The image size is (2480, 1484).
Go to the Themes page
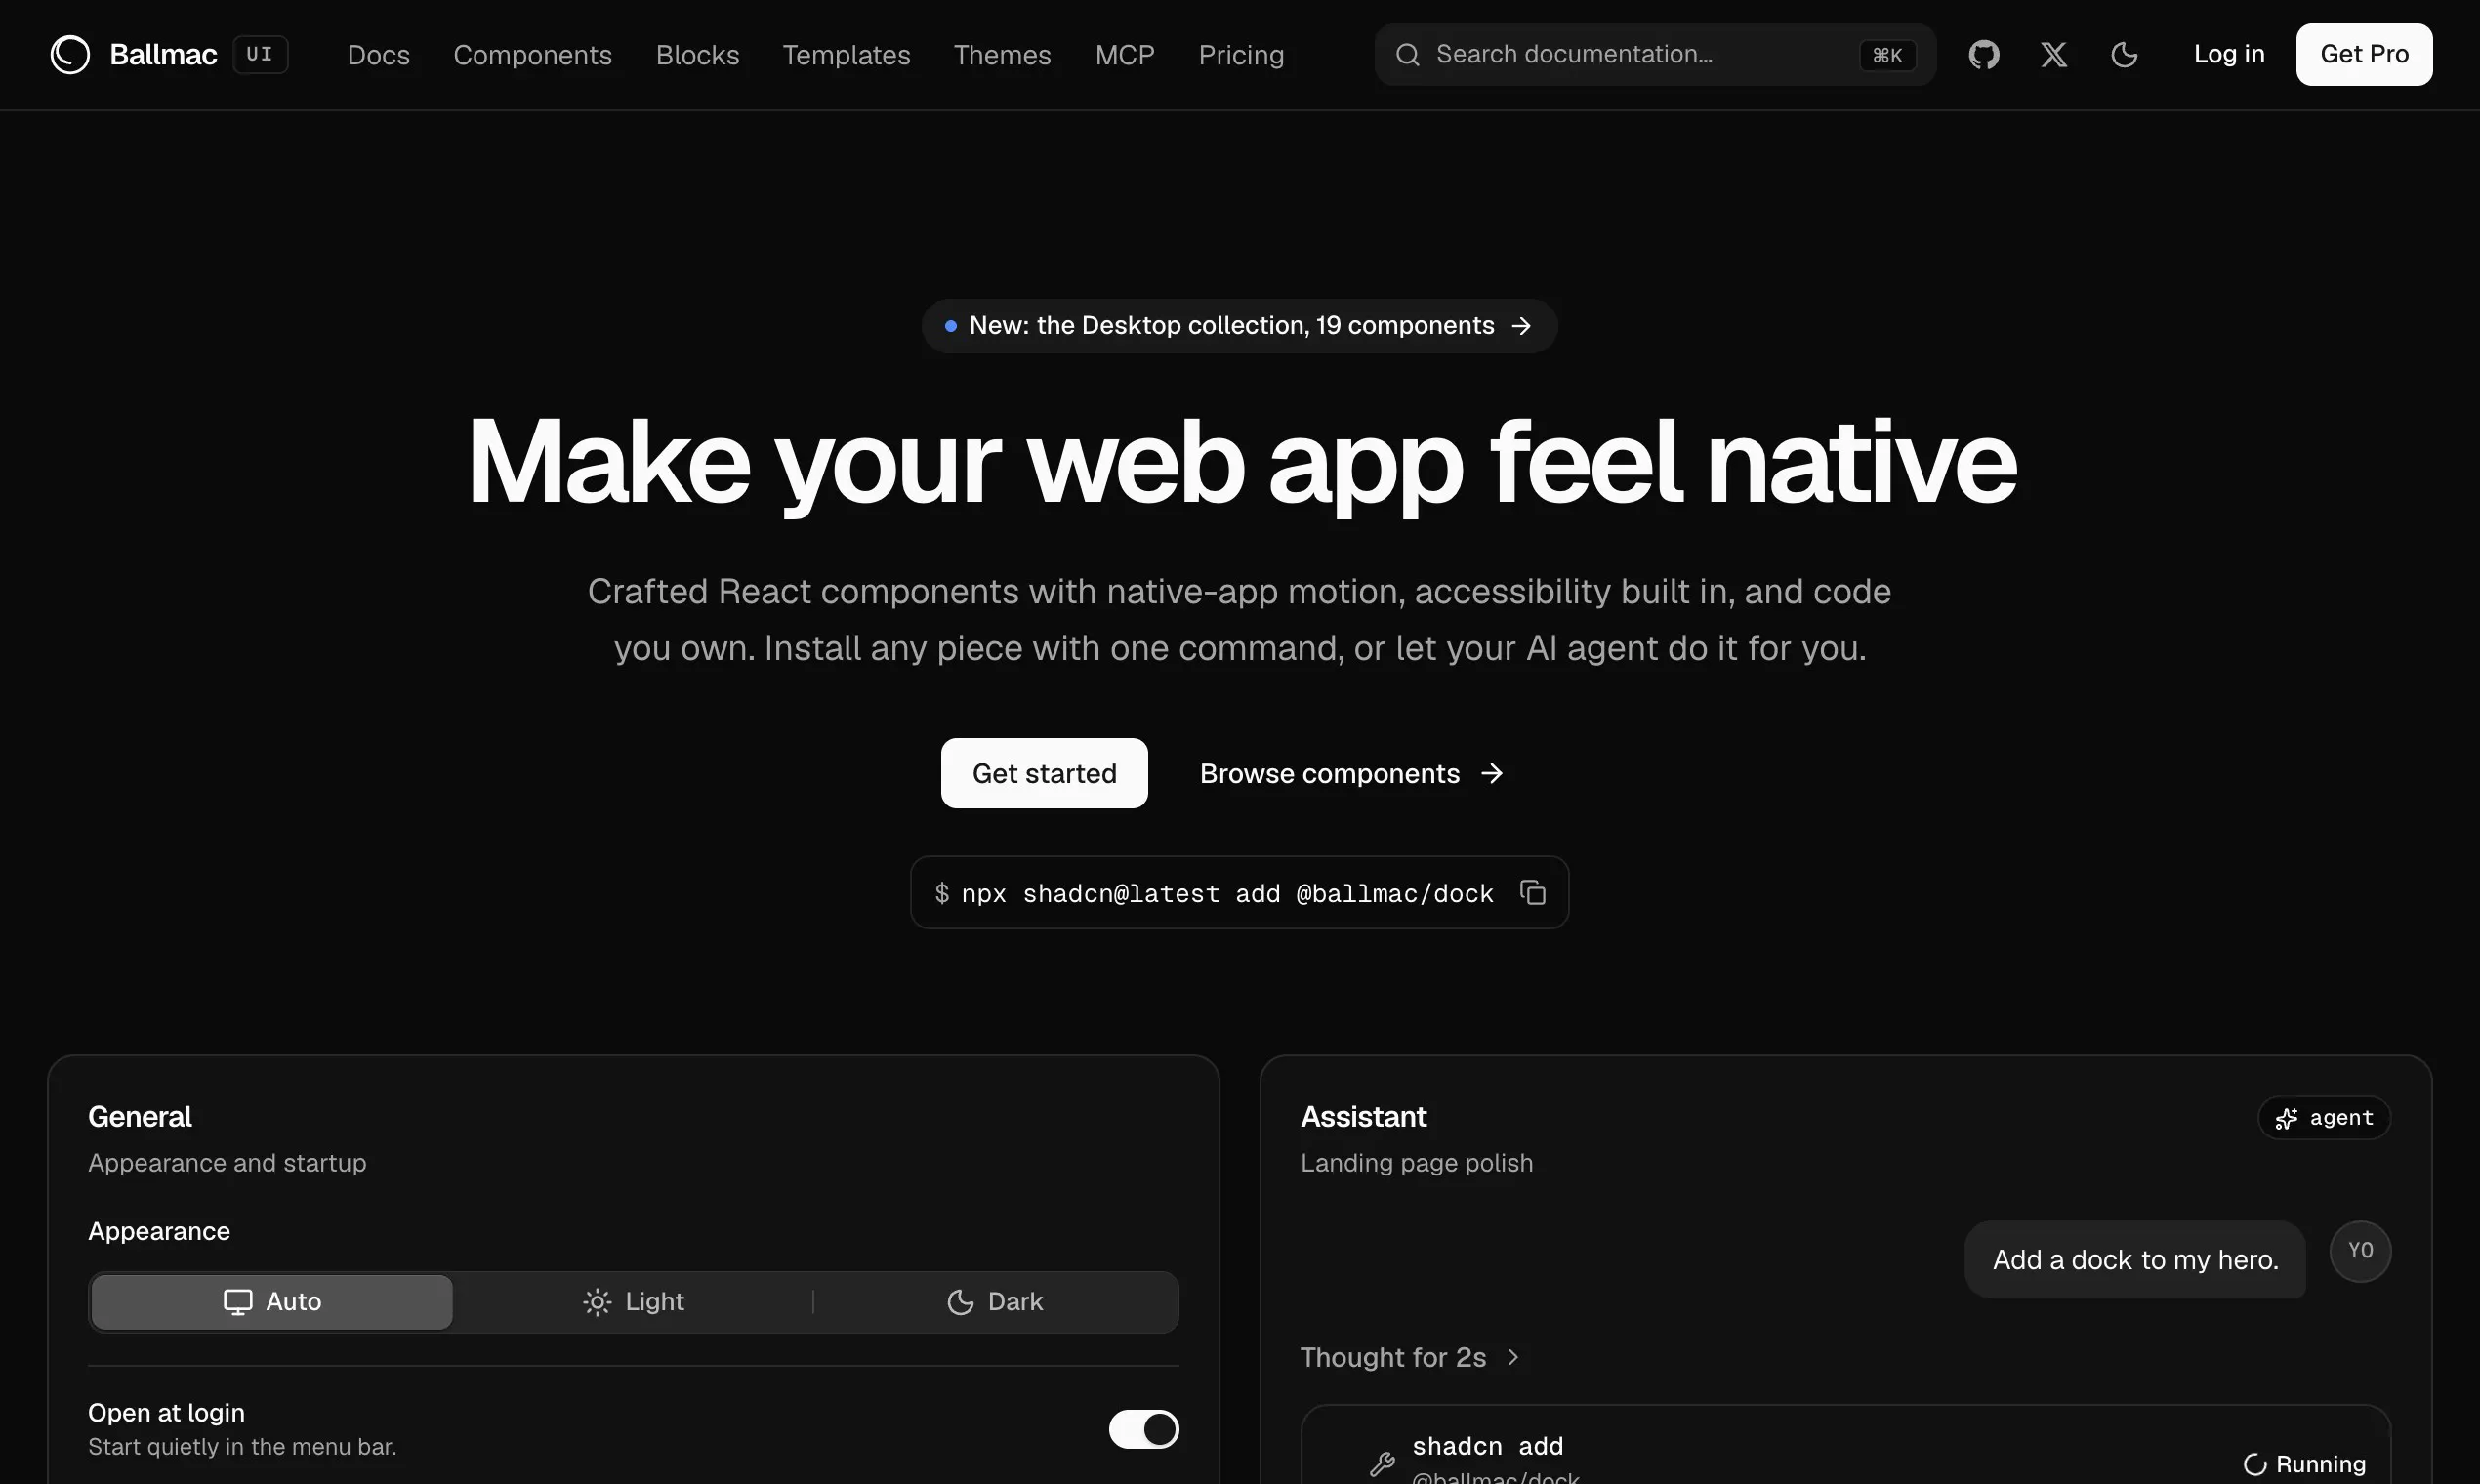[x=1002, y=54]
